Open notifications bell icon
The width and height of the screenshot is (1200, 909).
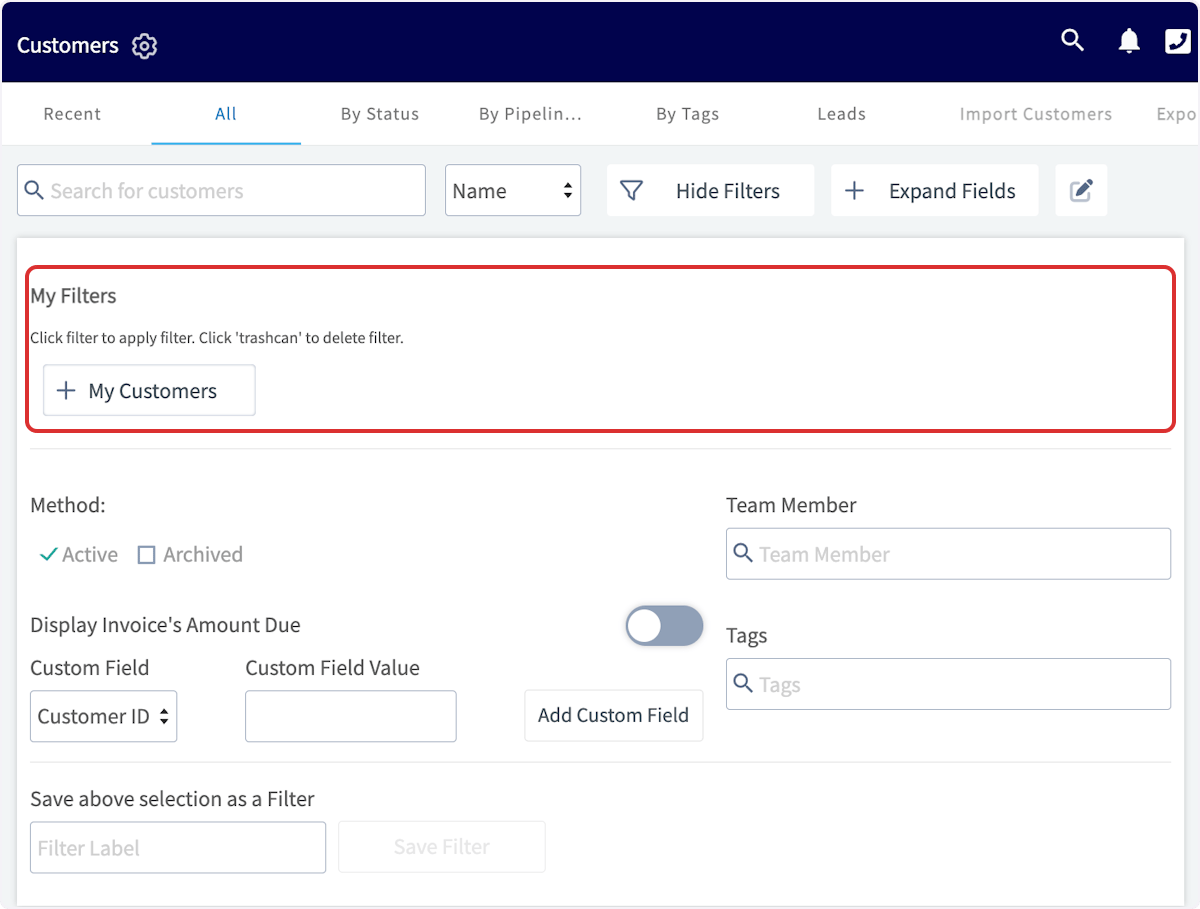1129,41
